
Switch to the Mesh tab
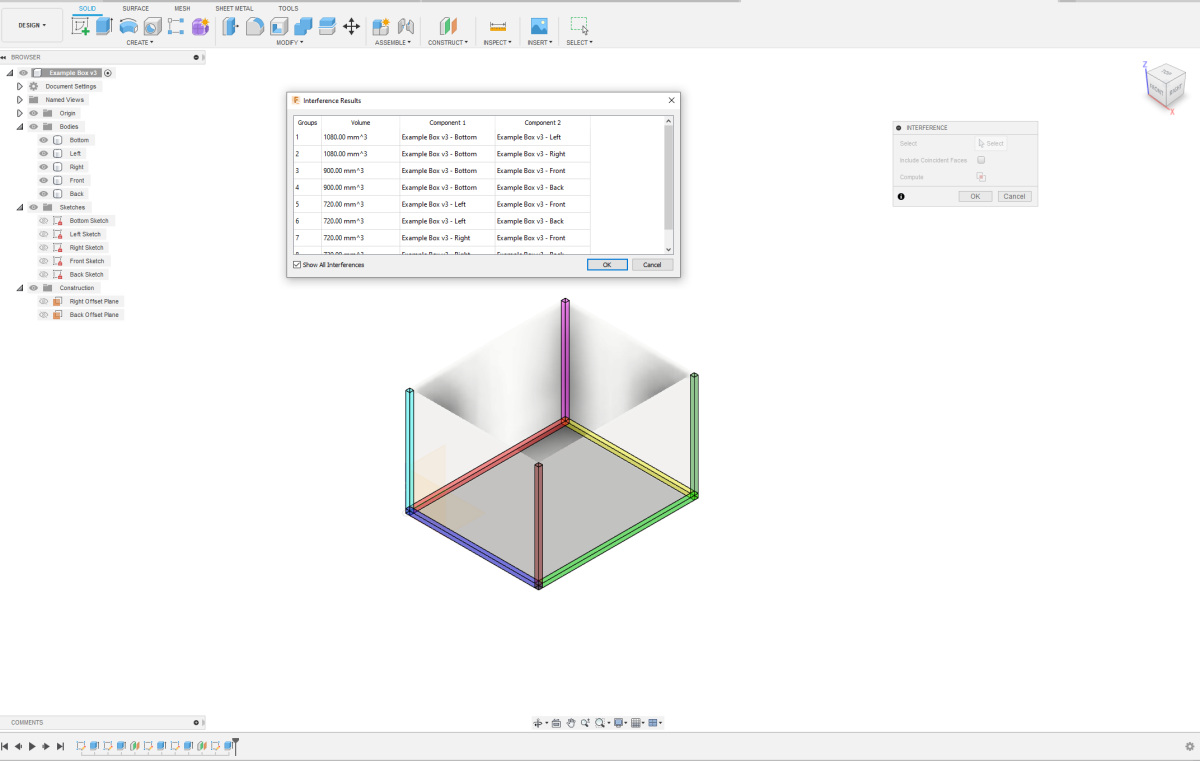click(x=182, y=8)
